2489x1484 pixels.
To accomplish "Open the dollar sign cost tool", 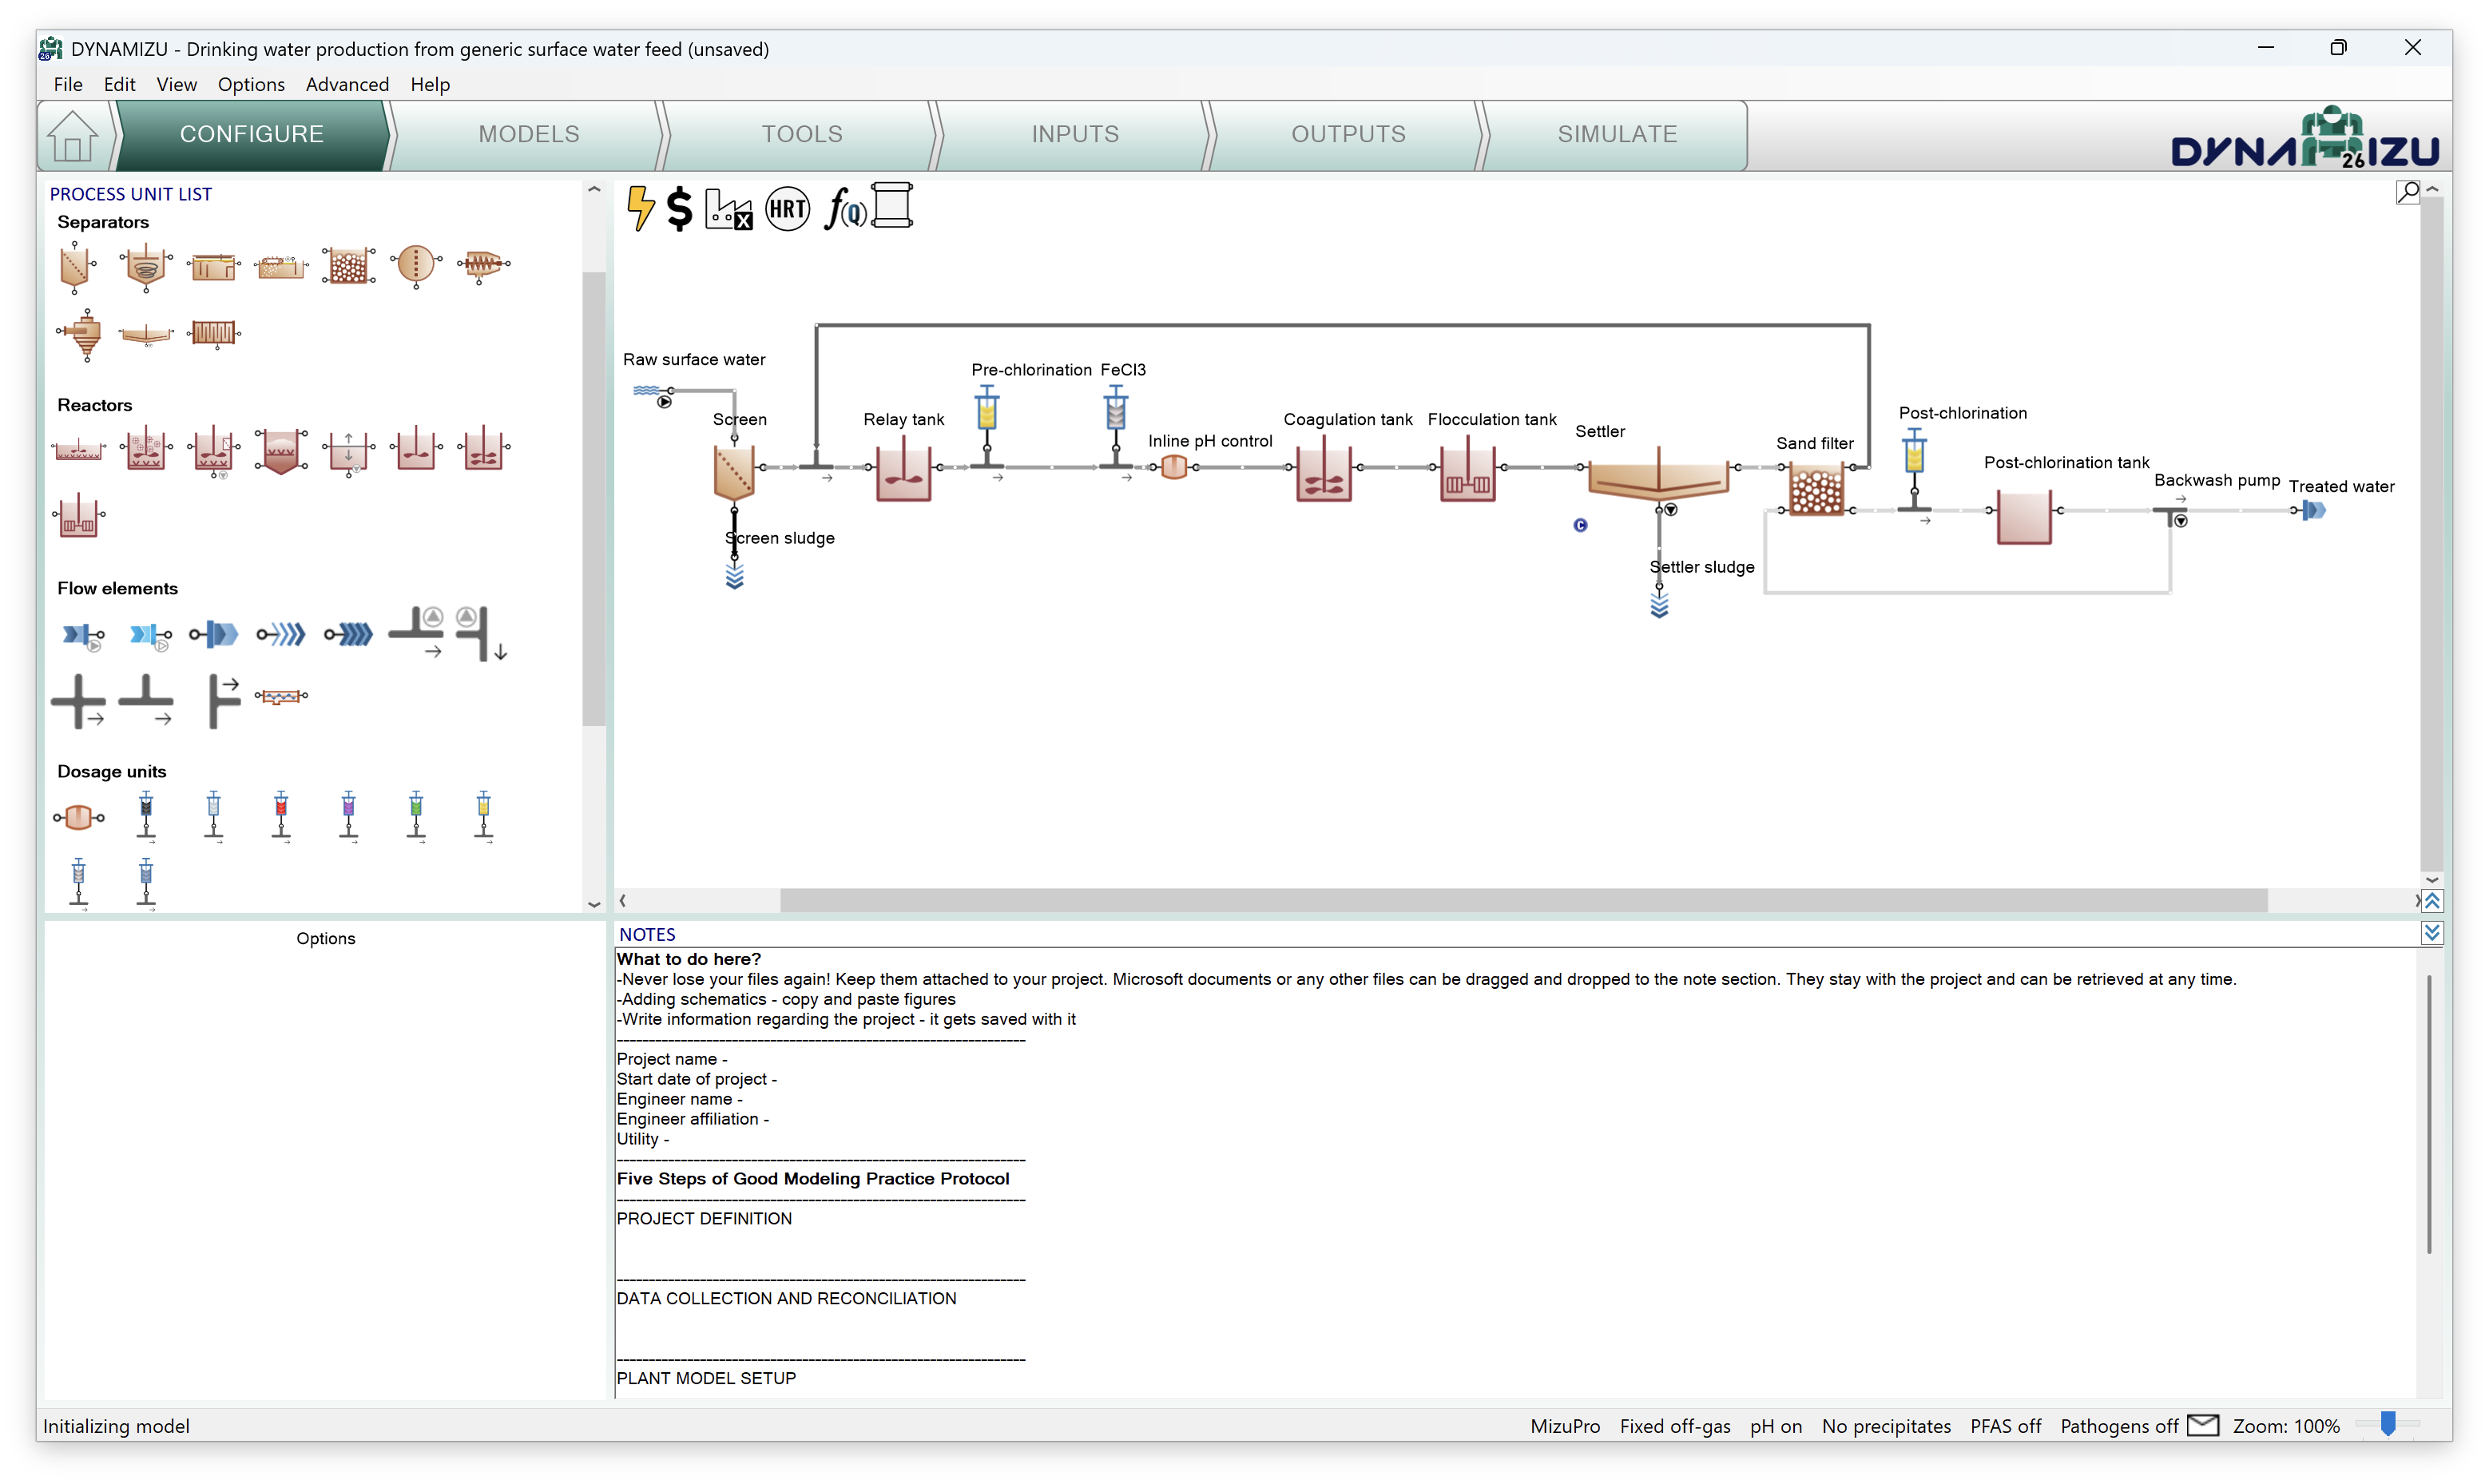I will click(680, 208).
